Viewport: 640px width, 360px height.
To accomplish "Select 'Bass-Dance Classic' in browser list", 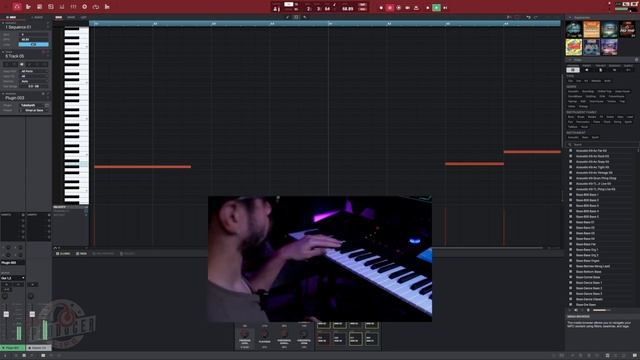I will click(x=589, y=299).
